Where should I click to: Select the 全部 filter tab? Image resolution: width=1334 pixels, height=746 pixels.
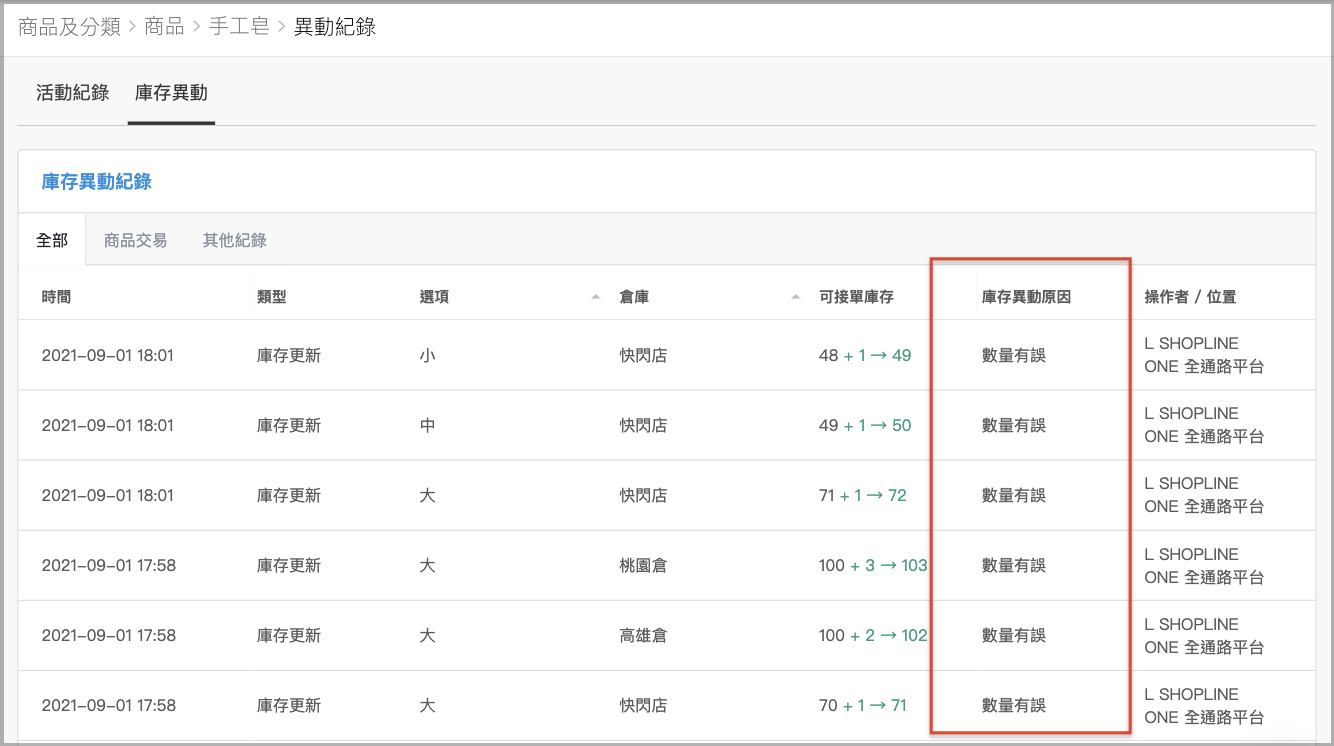click(x=52, y=240)
